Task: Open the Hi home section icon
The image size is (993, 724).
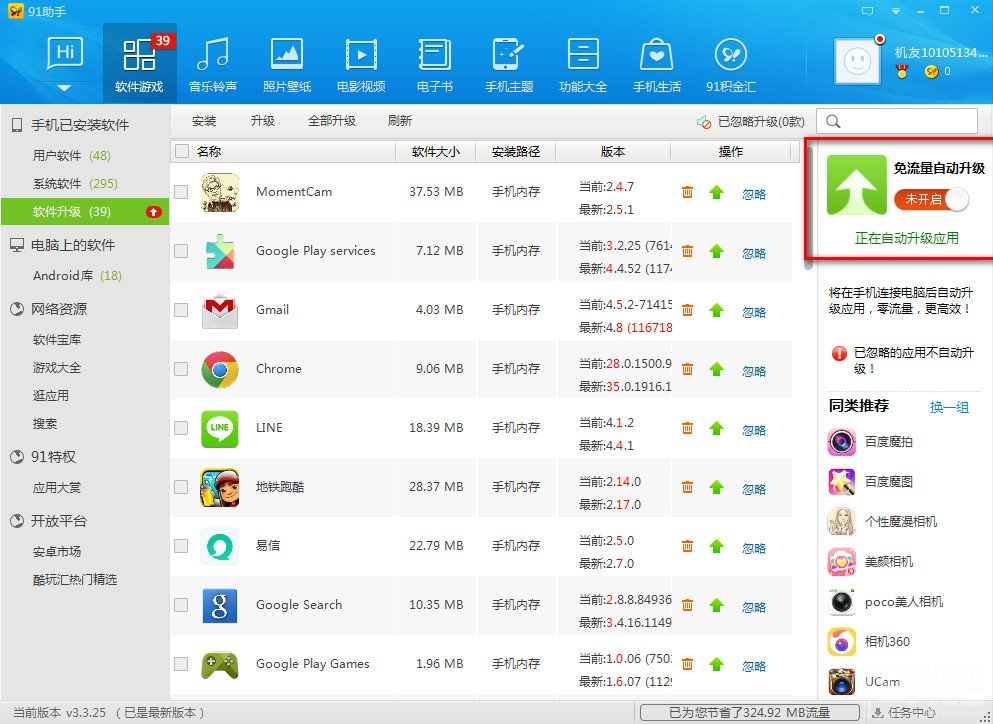Action: click(x=65, y=54)
